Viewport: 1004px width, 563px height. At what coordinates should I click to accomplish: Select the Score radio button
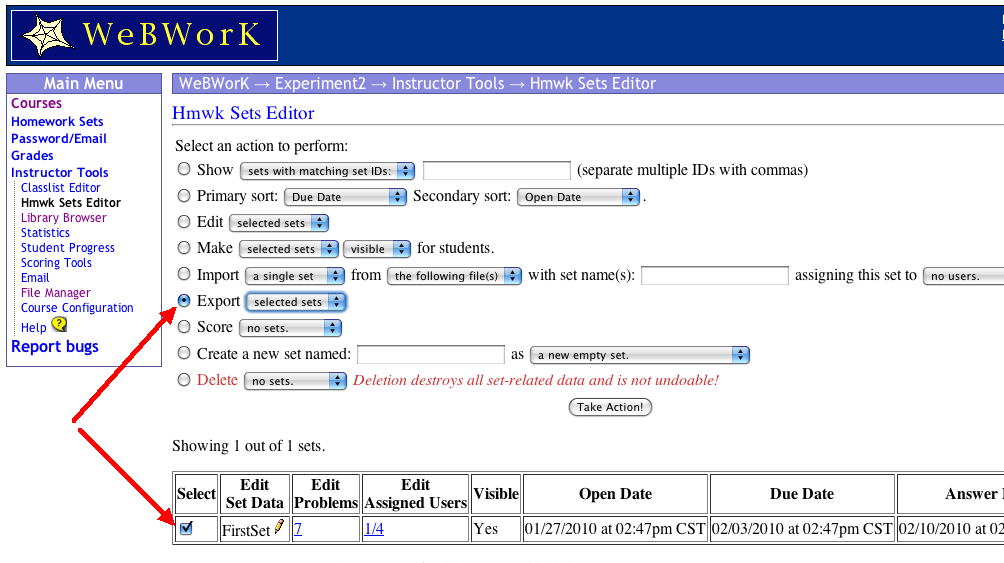pos(184,327)
